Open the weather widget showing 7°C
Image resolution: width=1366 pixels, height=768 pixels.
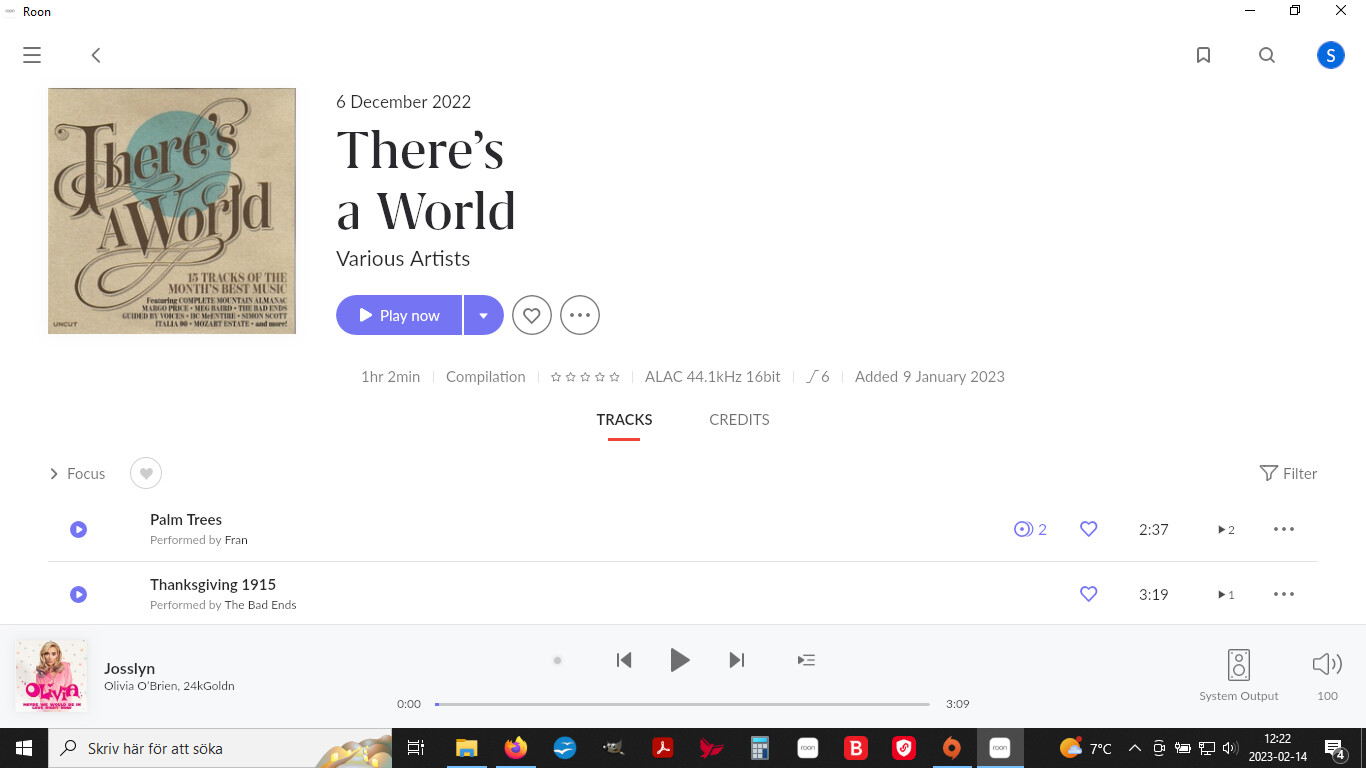pos(1085,748)
